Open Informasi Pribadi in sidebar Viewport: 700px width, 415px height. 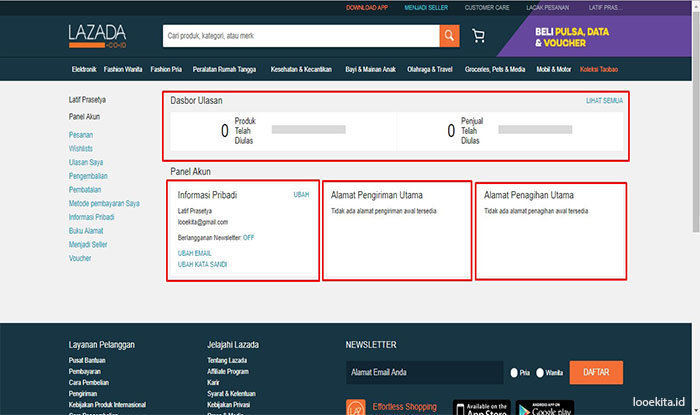[x=92, y=217]
